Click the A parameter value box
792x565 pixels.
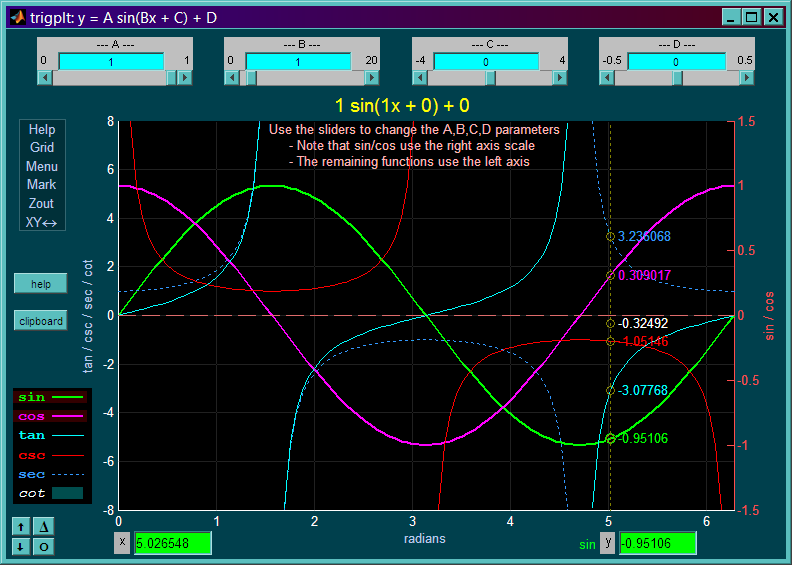pos(111,62)
